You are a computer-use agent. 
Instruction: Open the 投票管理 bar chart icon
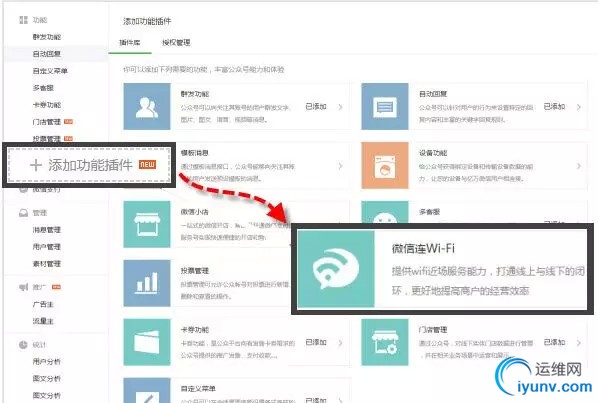pos(147,283)
